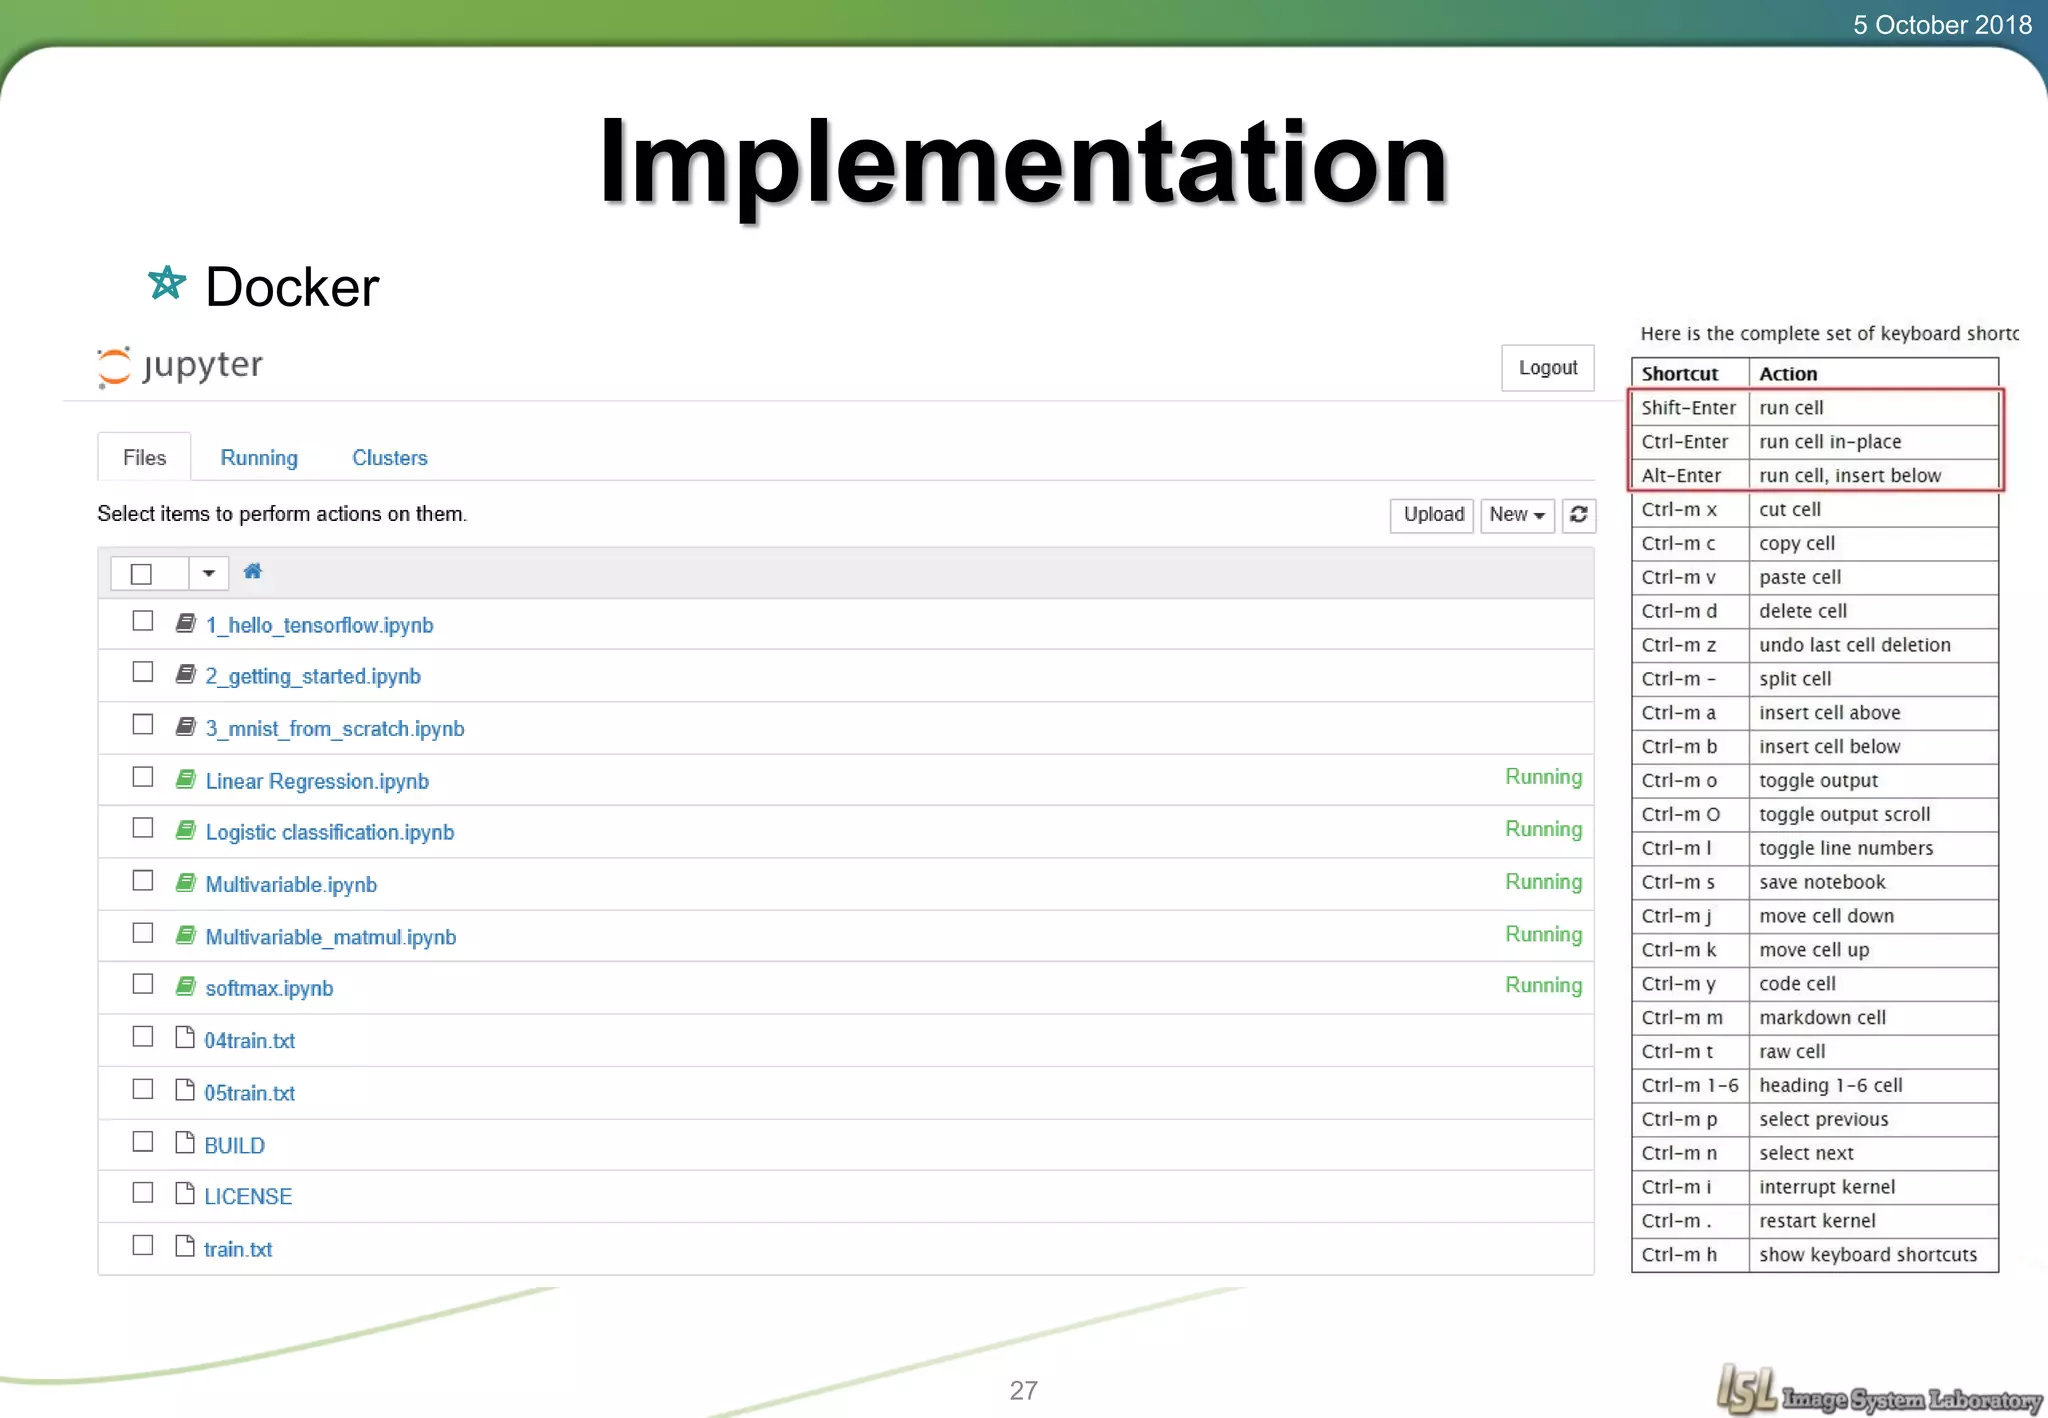Click the 'Ctrl-m 1-6' shortcut cell
This screenshot has height=1418, width=2048.
pyautogui.click(x=1690, y=1086)
